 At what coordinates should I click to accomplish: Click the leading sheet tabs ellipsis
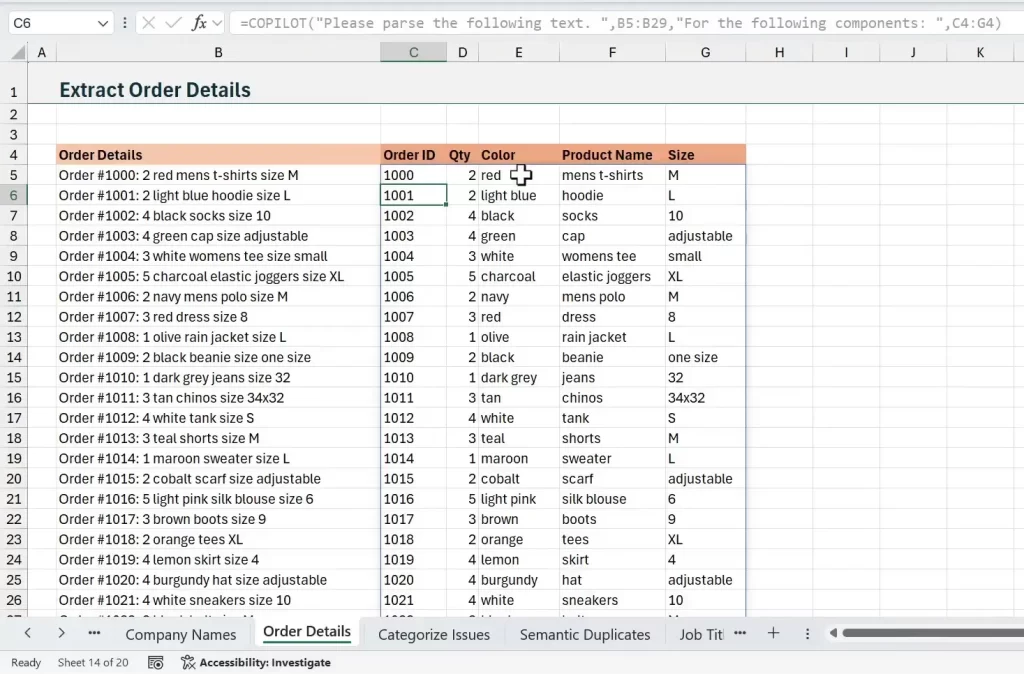(x=94, y=633)
